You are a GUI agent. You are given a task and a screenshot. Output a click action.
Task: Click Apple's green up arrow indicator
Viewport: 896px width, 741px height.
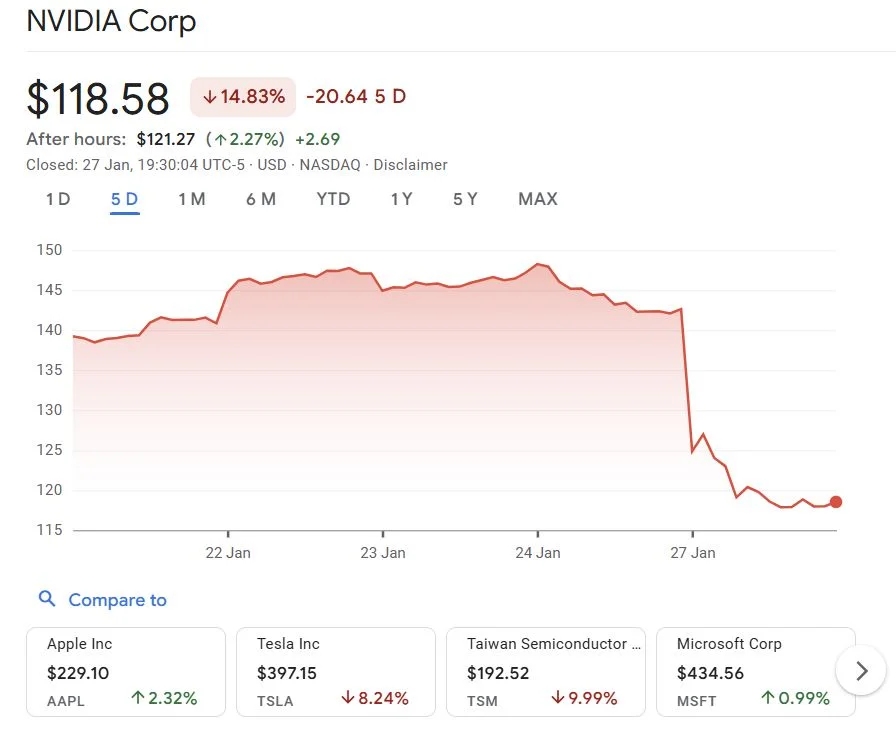click(137, 698)
